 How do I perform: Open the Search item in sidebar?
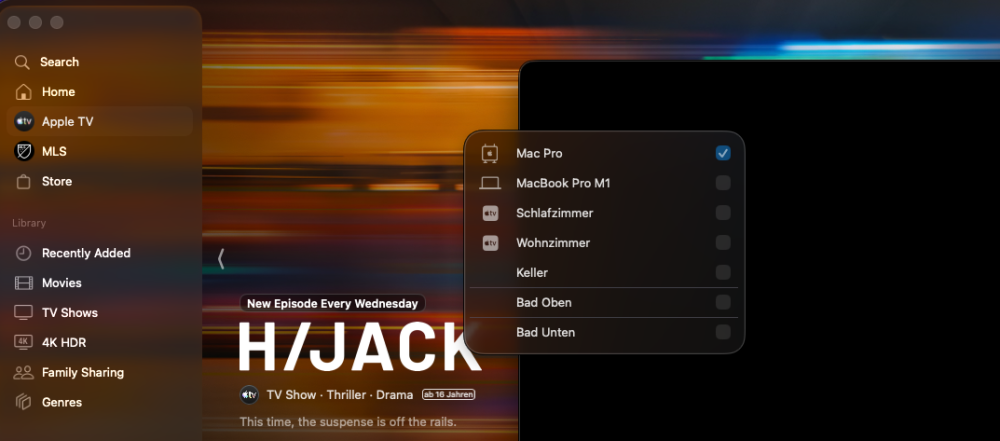point(99,62)
